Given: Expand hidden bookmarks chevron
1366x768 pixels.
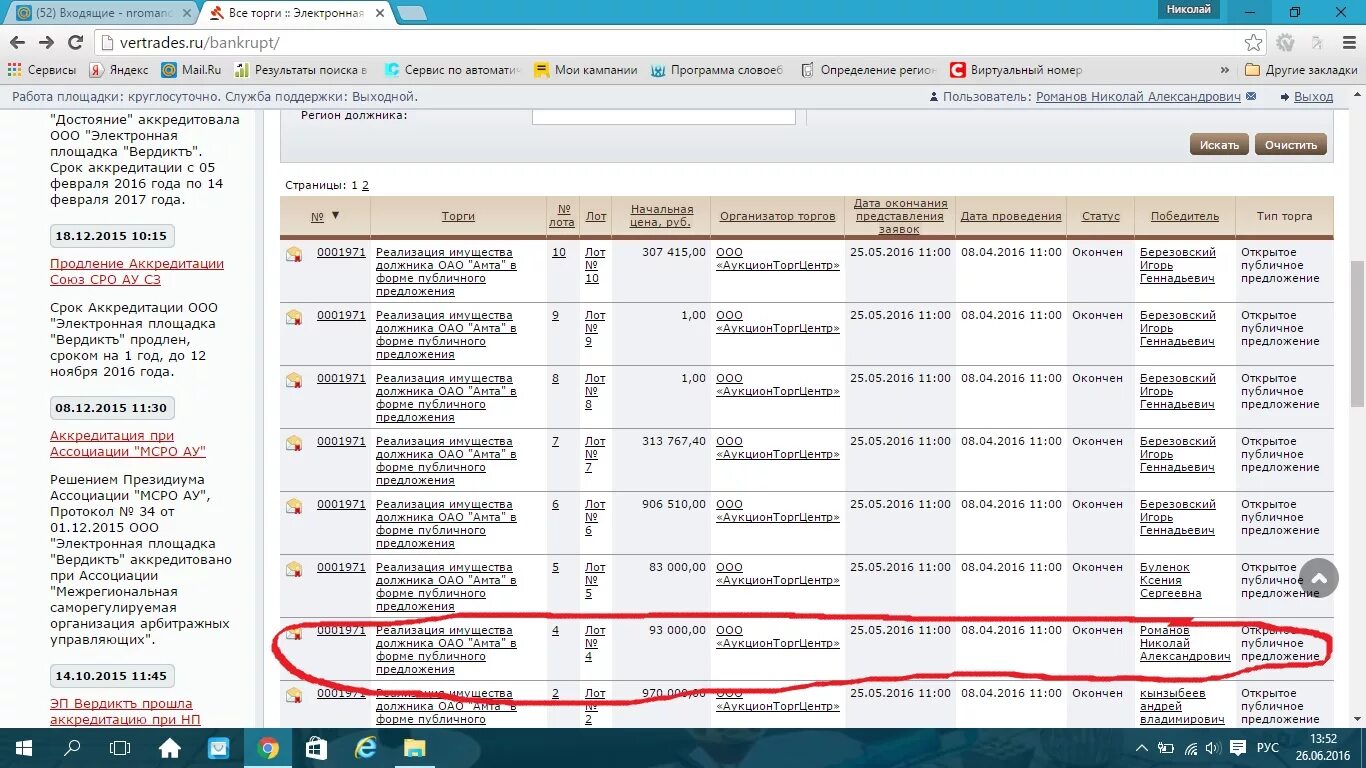Looking at the screenshot, I should pyautogui.click(x=1225, y=70).
